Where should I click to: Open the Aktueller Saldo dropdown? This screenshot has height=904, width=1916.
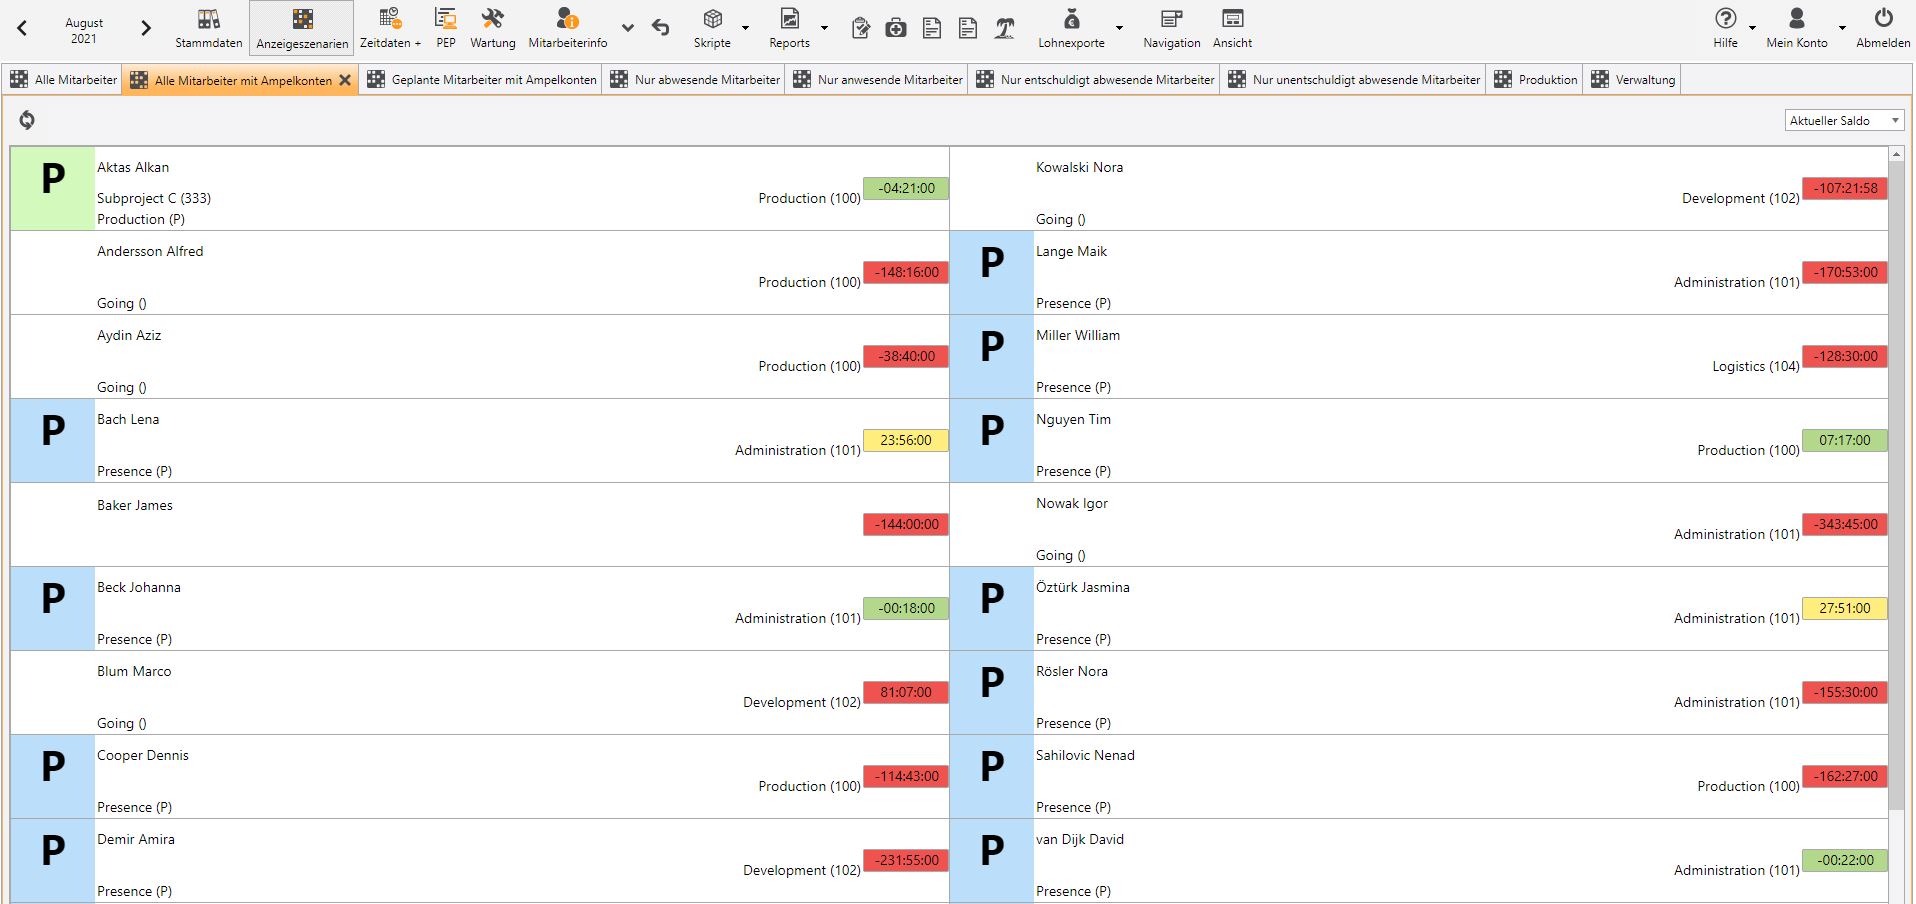tap(1844, 121)
